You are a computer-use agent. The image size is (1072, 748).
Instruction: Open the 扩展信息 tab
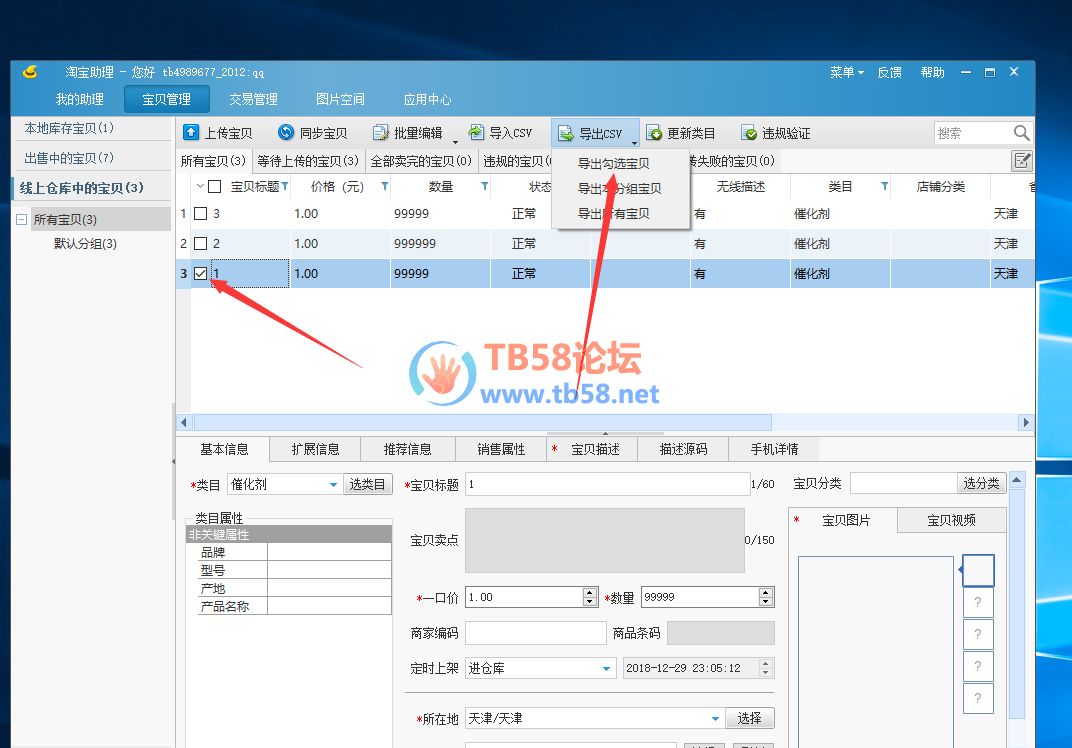[315, 449]
